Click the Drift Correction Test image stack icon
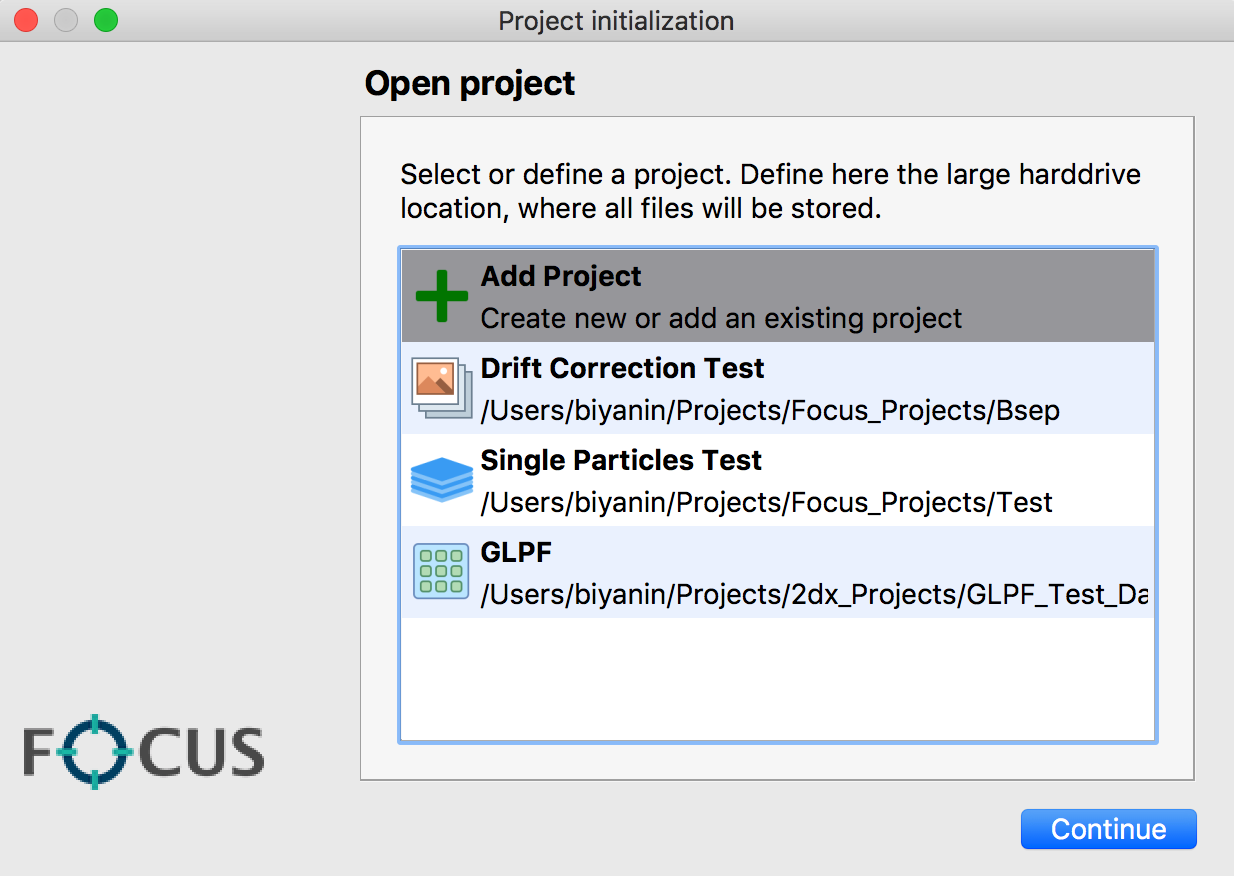This screenshot has height=876, width=1234. coord(441,388)
